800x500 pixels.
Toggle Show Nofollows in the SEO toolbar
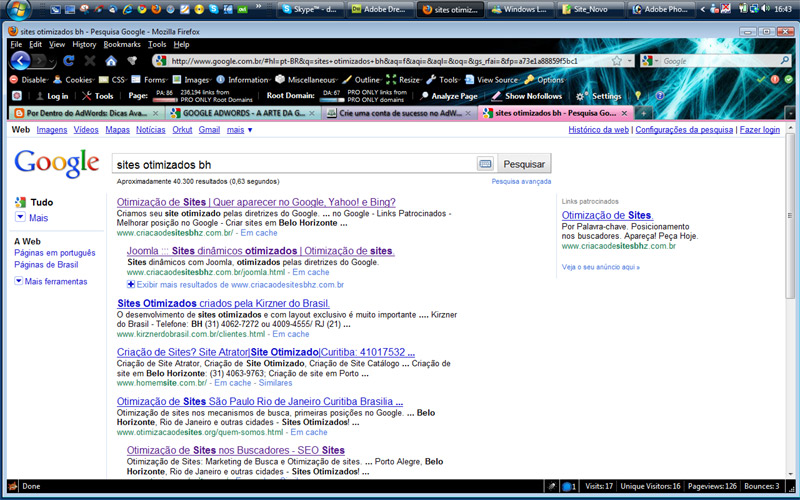tap(527, 96)
